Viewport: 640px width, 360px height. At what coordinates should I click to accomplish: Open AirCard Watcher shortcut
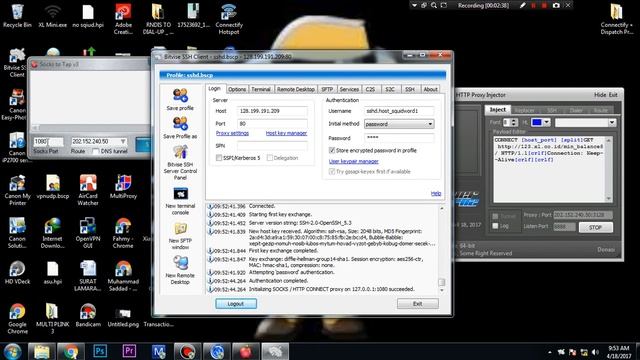(88, 190)
